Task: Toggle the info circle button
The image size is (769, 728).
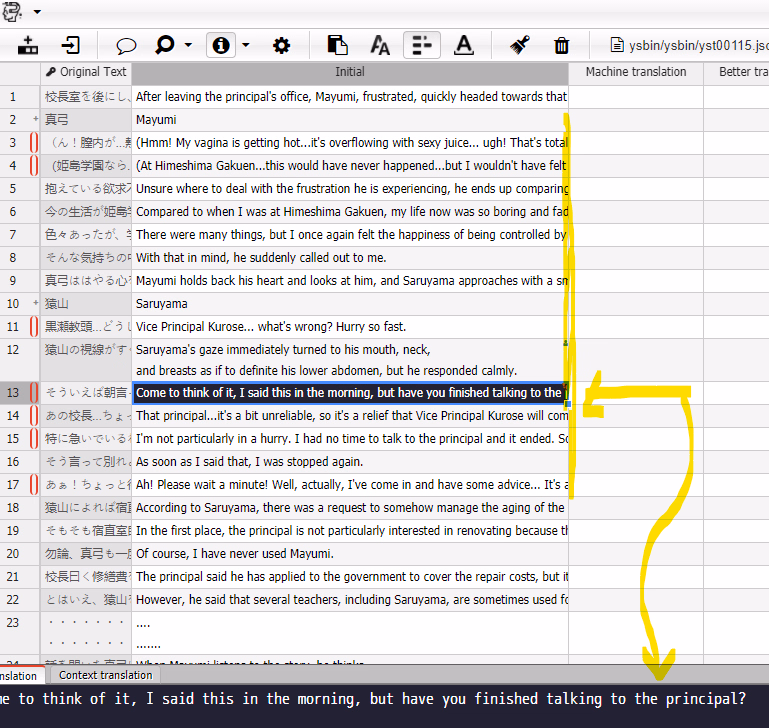Action: coord(221,45)
